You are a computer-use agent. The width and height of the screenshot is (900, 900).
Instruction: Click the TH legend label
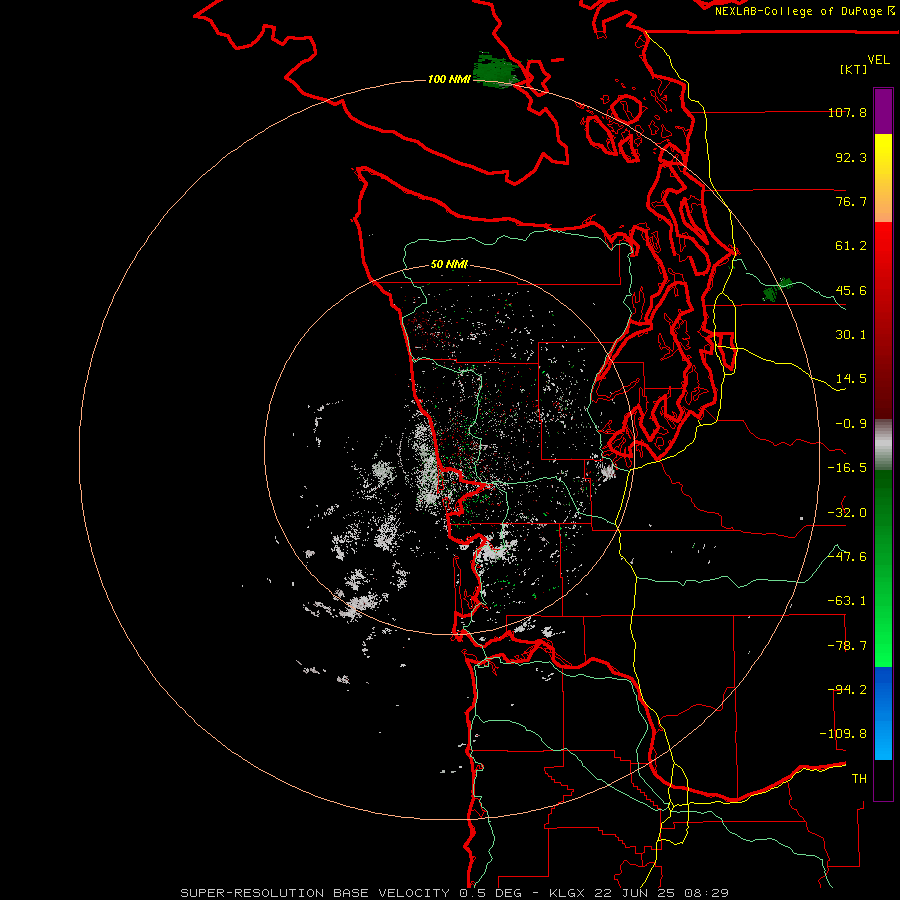[859, 779]
